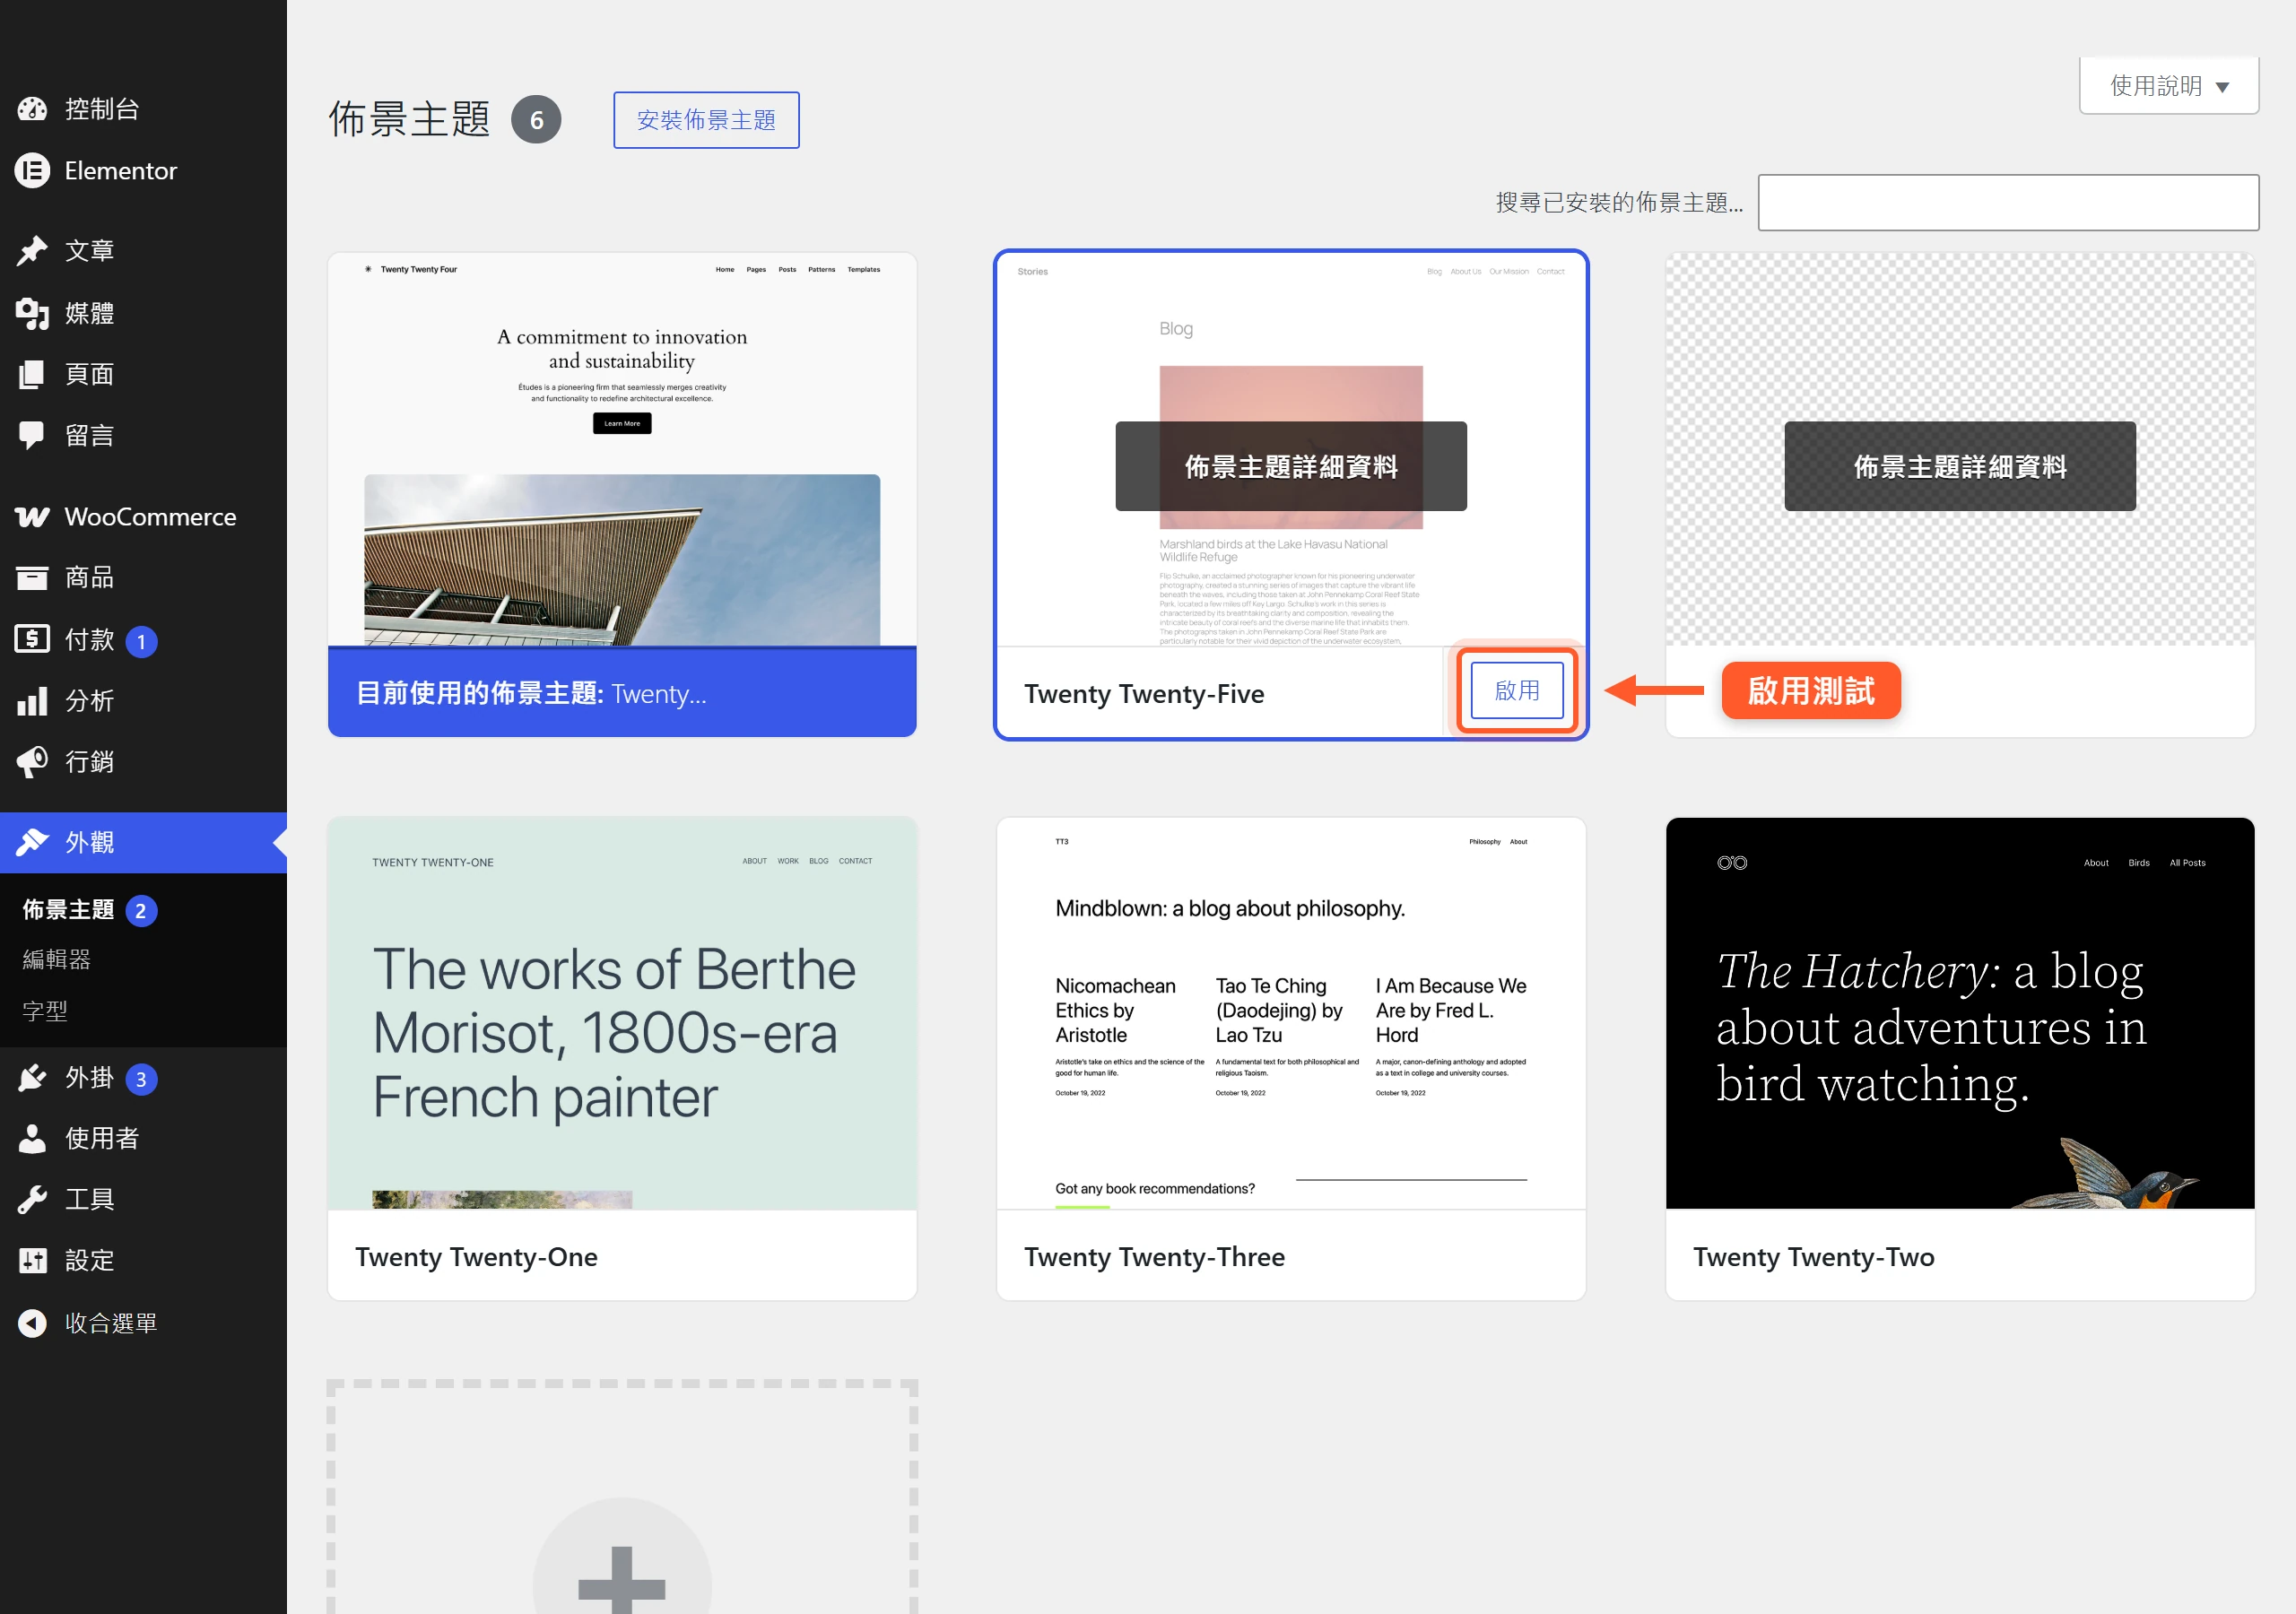Click the search installed themes field
Viewport: 2296px width, 1614px height.
[2008, 203]
